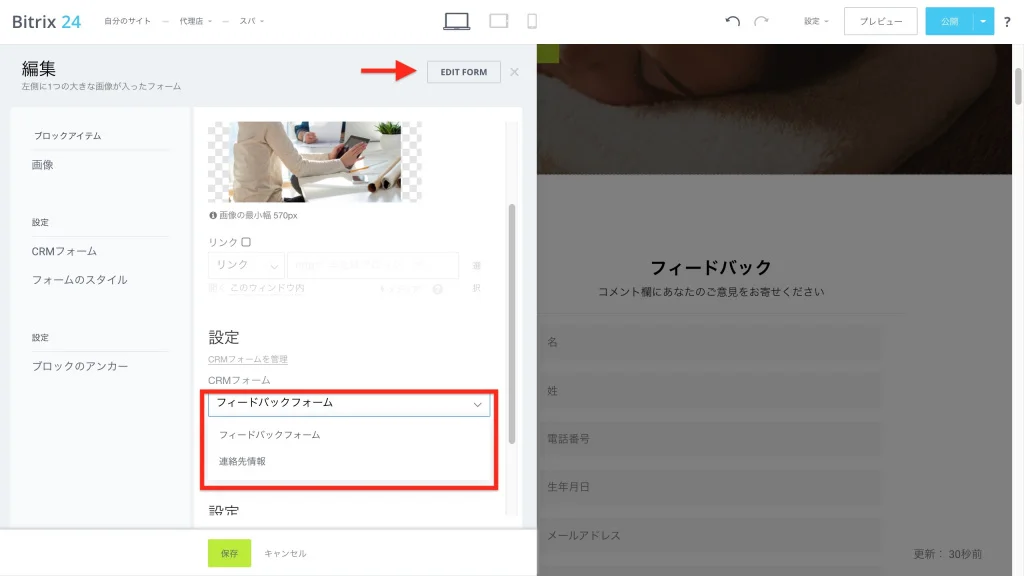The image size is (1024, 576).
Task: Open the 公開 button dropdown arrow
Action: [x=983, y=22]
